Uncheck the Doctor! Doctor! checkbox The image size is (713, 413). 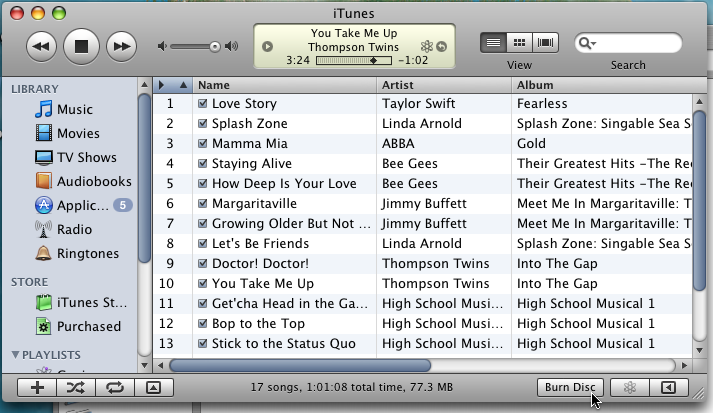203,264
